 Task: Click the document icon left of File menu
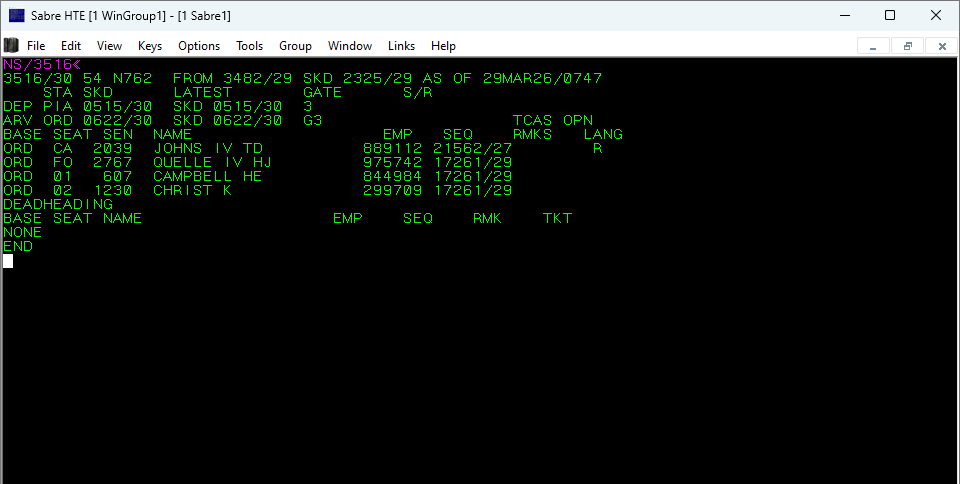click(x=11, y=45)
